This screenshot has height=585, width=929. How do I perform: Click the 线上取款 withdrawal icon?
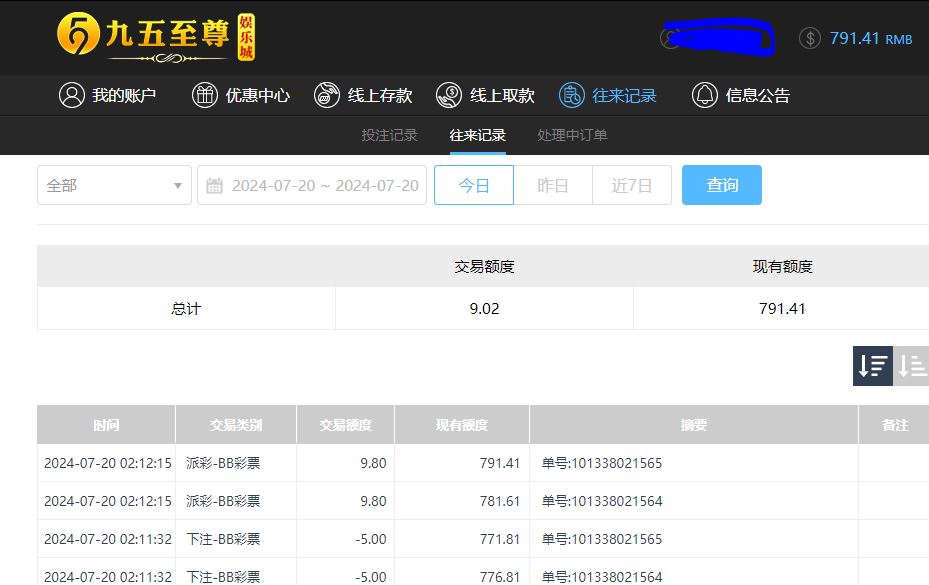(x=449, y=95)
